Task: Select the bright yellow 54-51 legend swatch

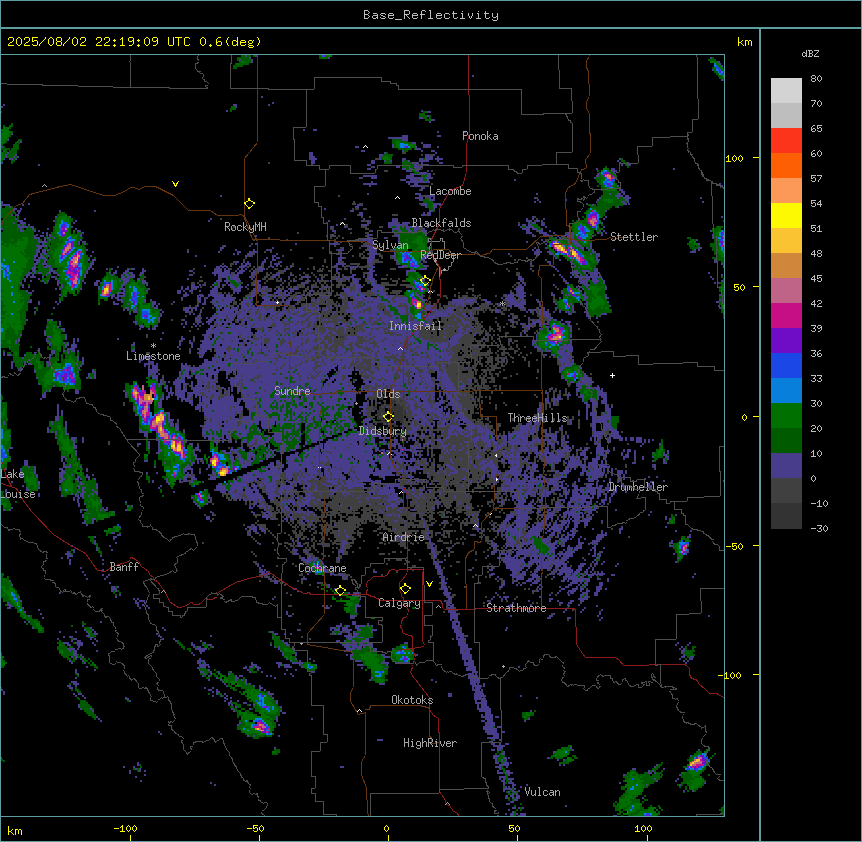Action: click(786, 215)
